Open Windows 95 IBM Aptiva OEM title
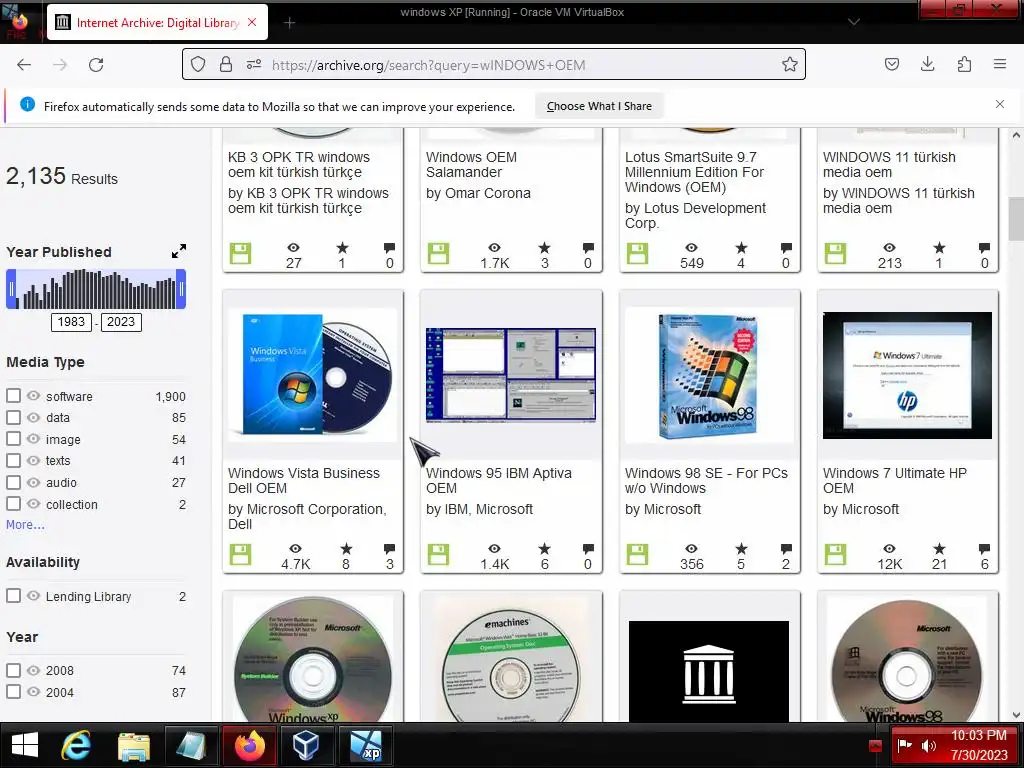 point(498,481)
